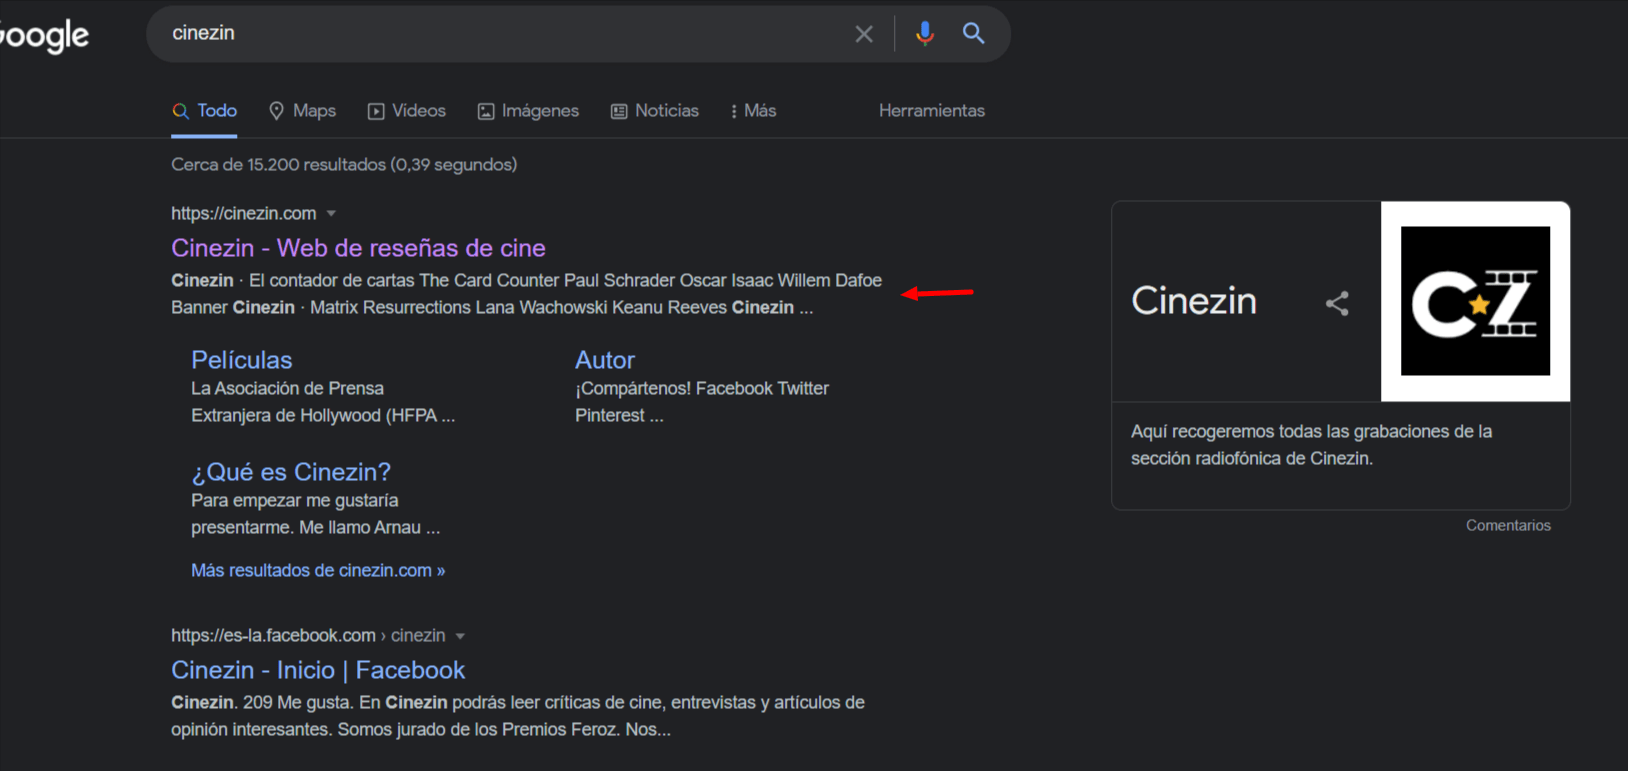Clear the search box with the X icon

click(x=864, y=34)
